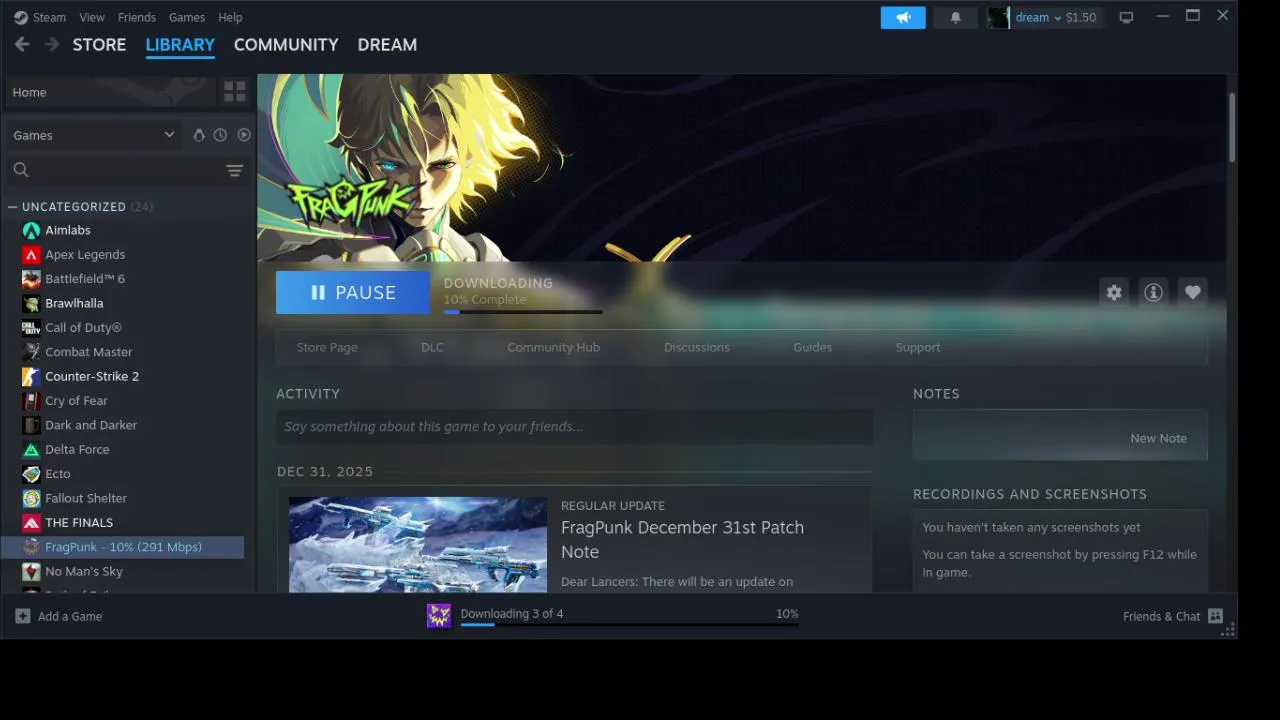
Task: Open FragPunk manage gear settings
Action: tap(1114, 292)
